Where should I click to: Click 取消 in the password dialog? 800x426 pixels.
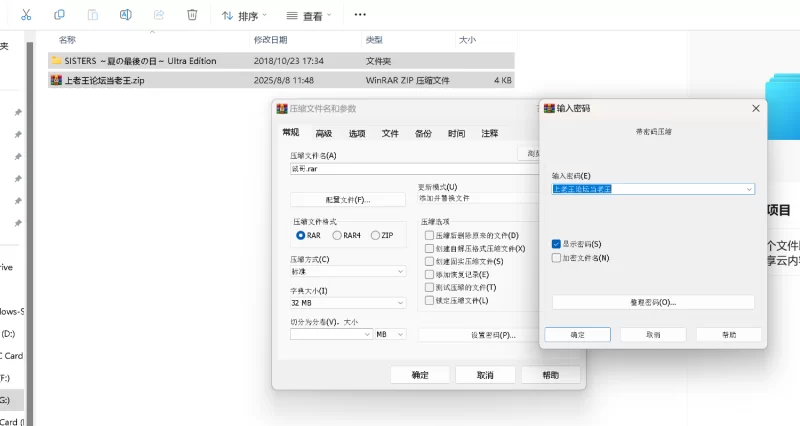click(x=653, y=335)
